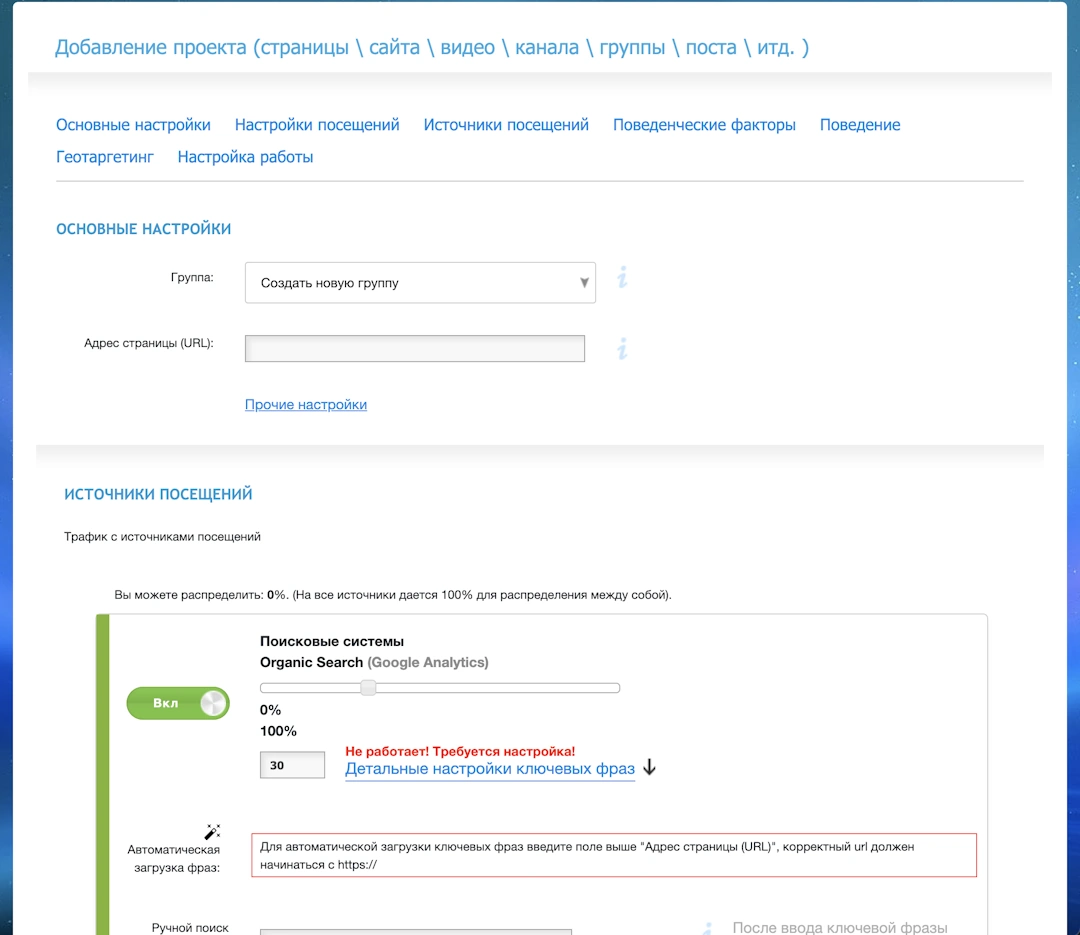Switch to the Настройка работы tab
The height and width of the screenshot is (935, 1080).
[245, 157]
